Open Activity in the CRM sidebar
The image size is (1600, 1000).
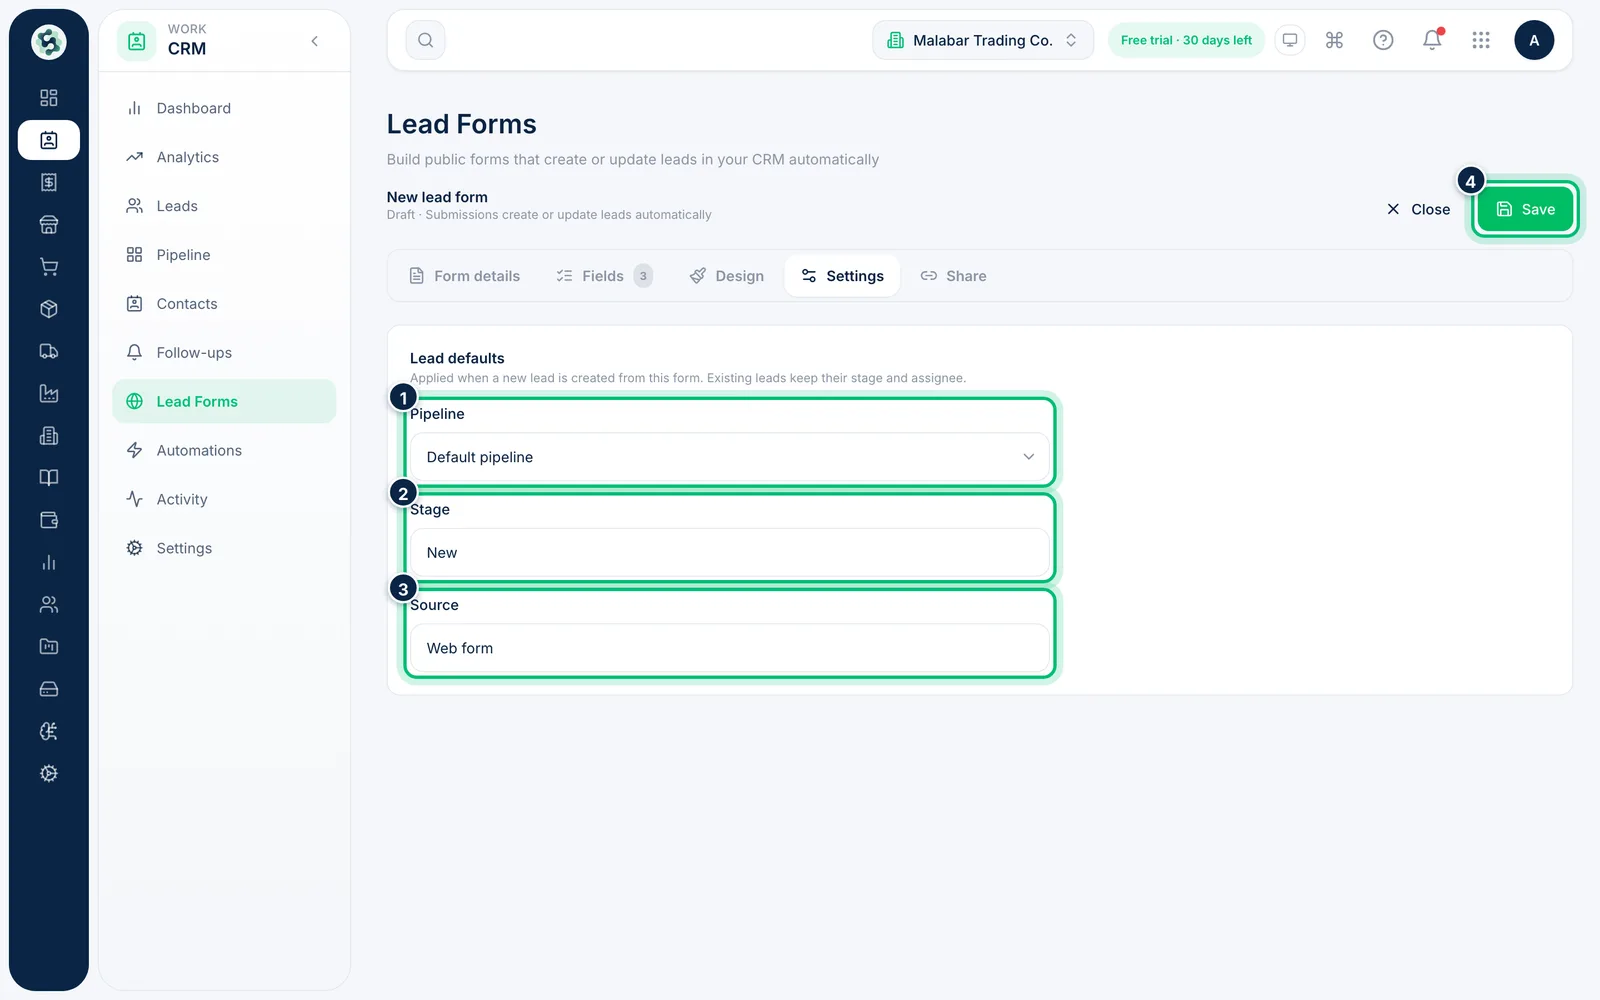point(224,500)
